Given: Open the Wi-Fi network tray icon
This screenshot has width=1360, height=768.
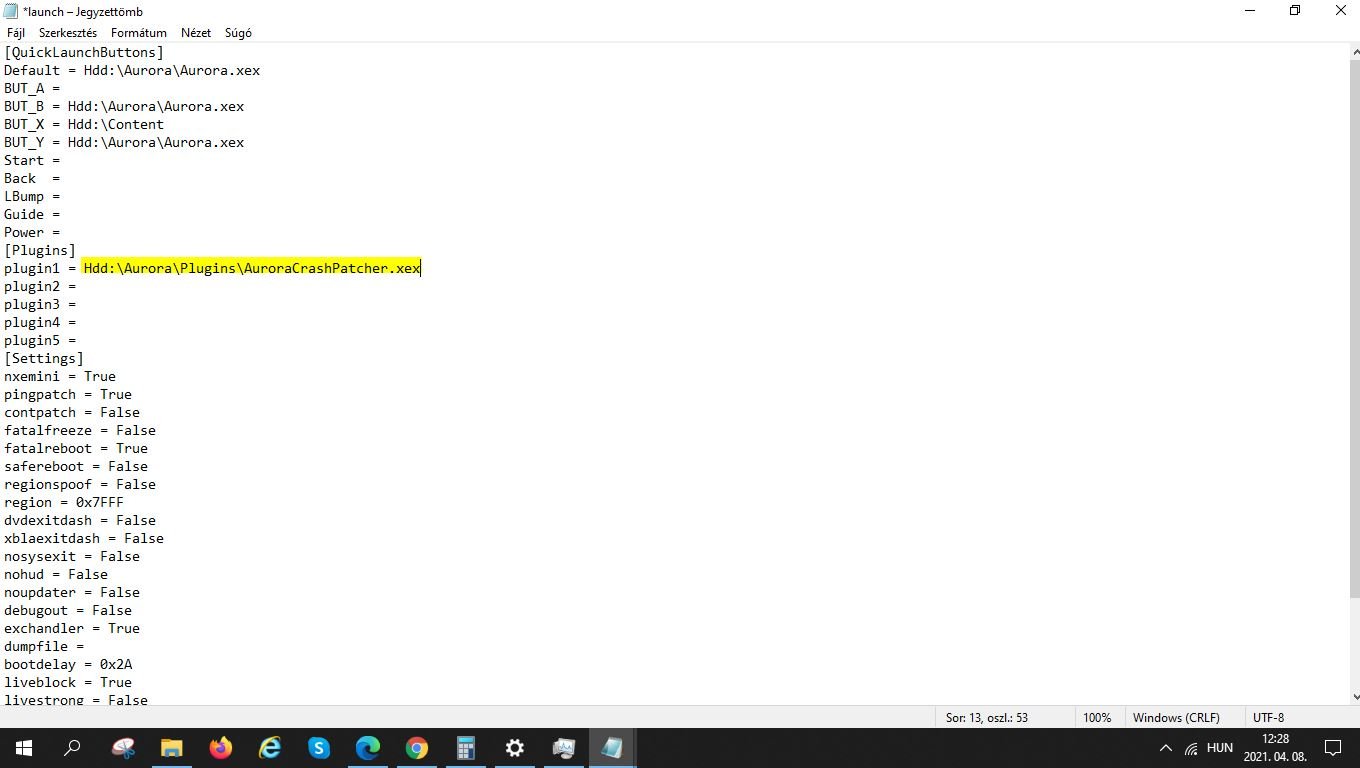Looking at the screenshot, I should click(1191, 748).
